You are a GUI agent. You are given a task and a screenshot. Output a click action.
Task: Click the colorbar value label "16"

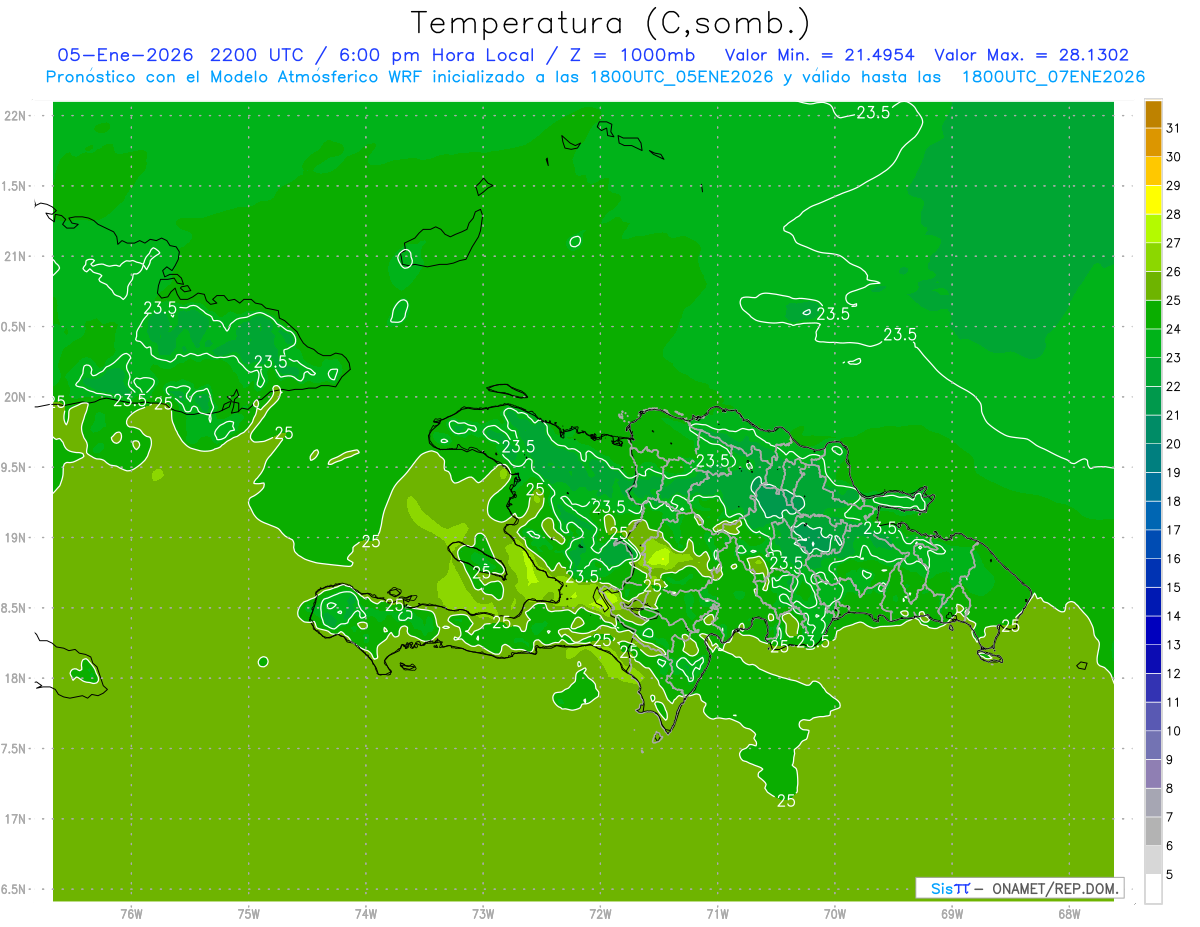(1173, 558)
